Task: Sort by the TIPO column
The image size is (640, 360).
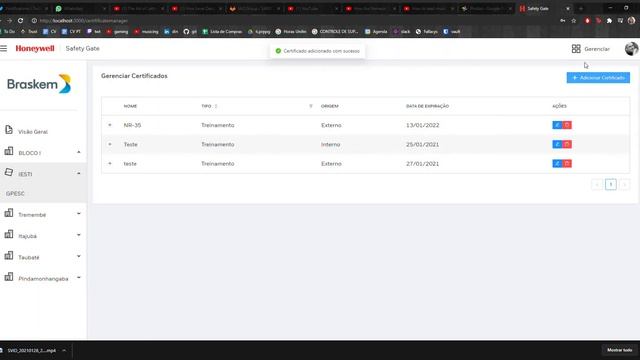Action: pos(216,106)
